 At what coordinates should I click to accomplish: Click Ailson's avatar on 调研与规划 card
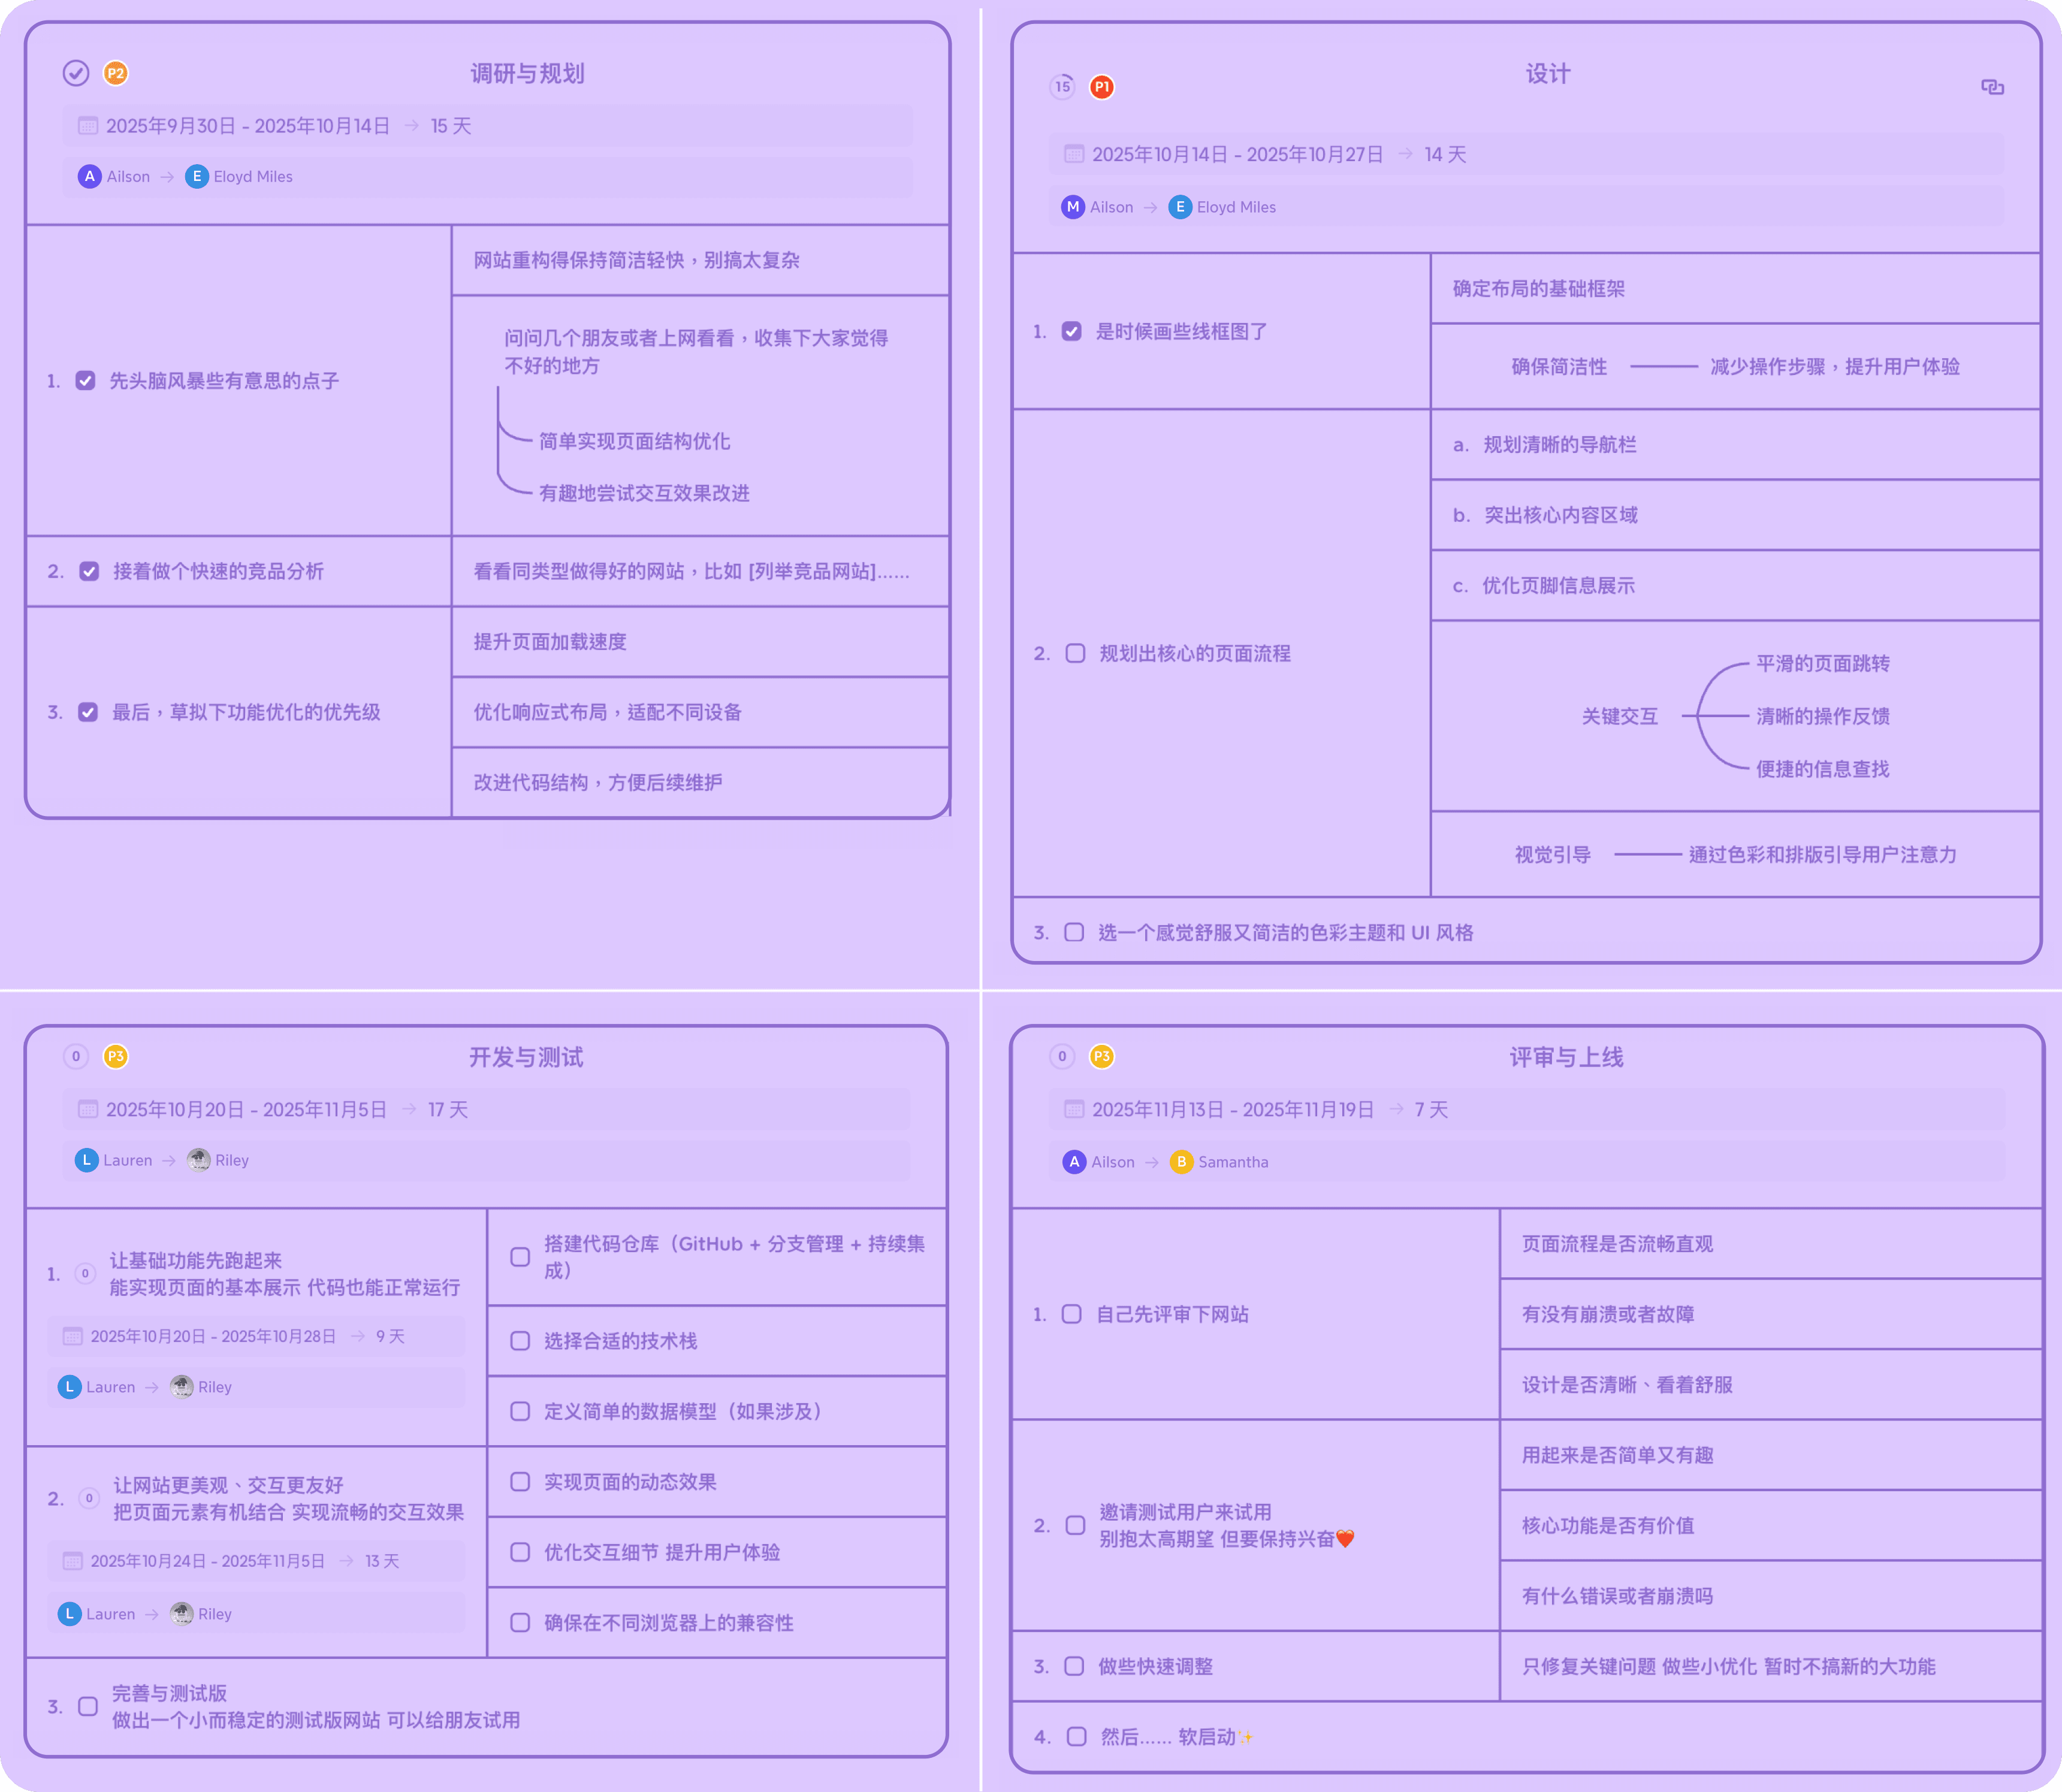(90, 176)
